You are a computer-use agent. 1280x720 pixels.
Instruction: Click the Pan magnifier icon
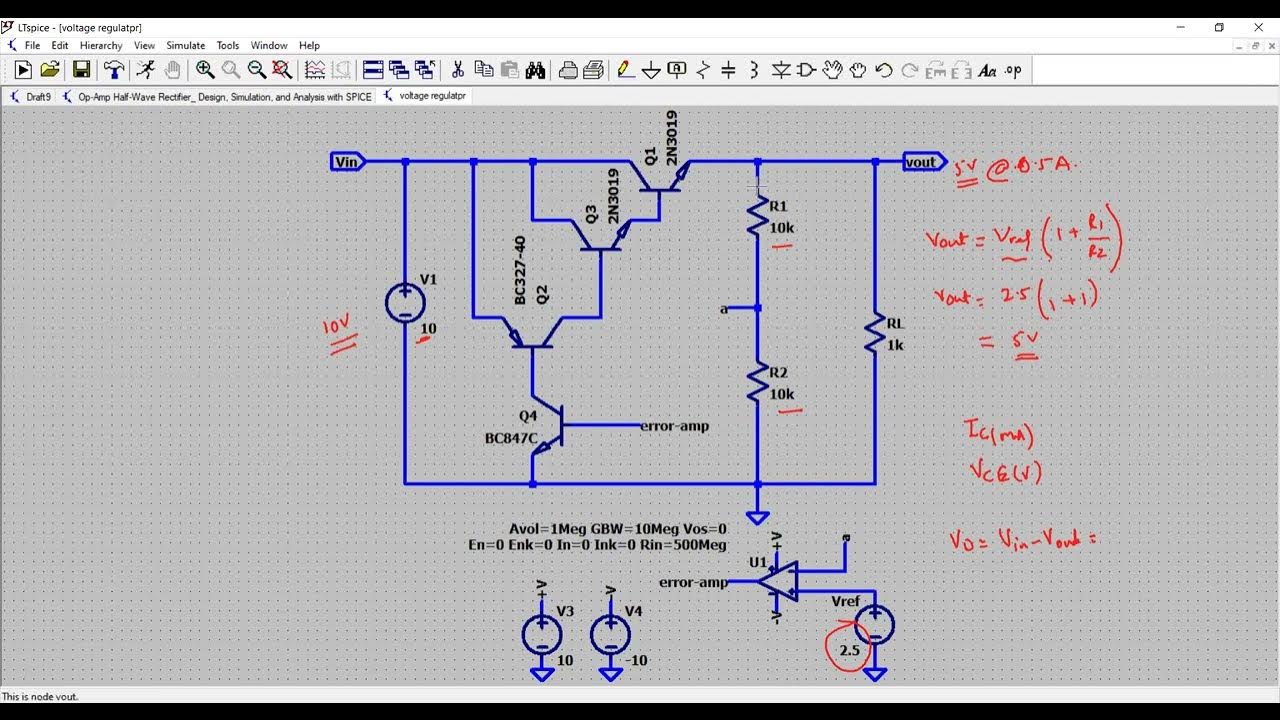[231, 70]
